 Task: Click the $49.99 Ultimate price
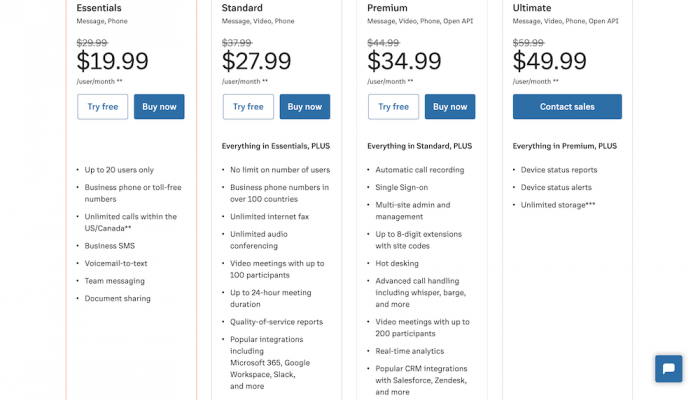[548, 61]
